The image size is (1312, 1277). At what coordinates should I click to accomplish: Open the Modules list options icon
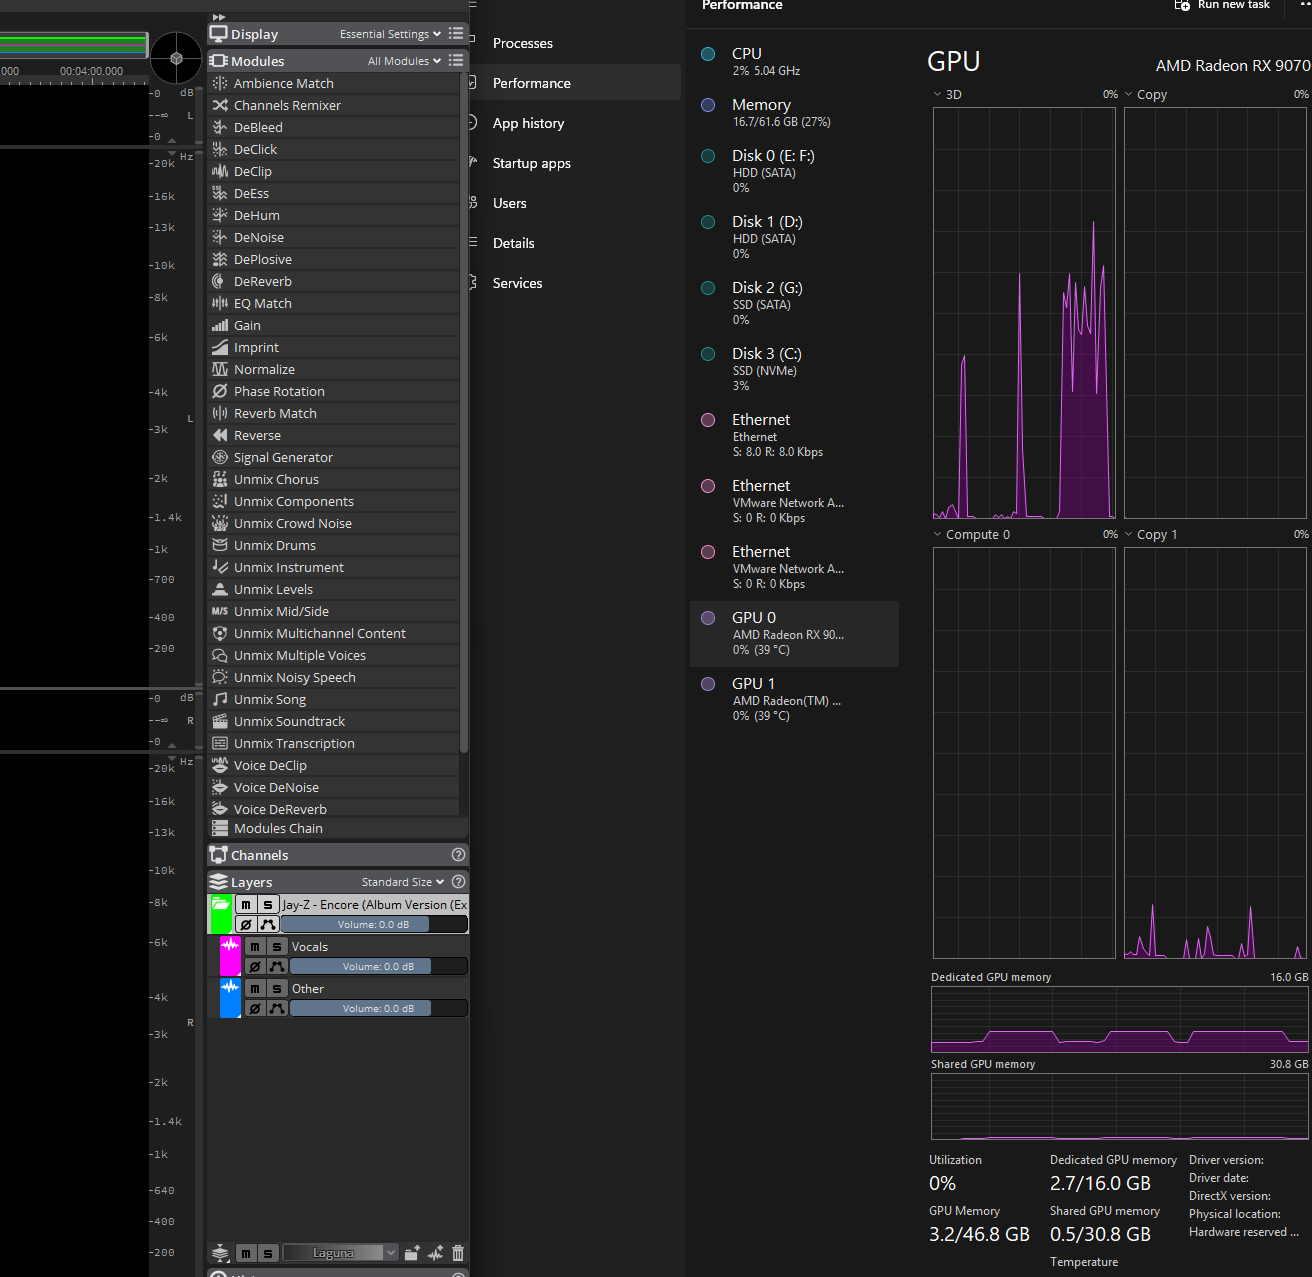pyautogui.click(x=456, y=61)
